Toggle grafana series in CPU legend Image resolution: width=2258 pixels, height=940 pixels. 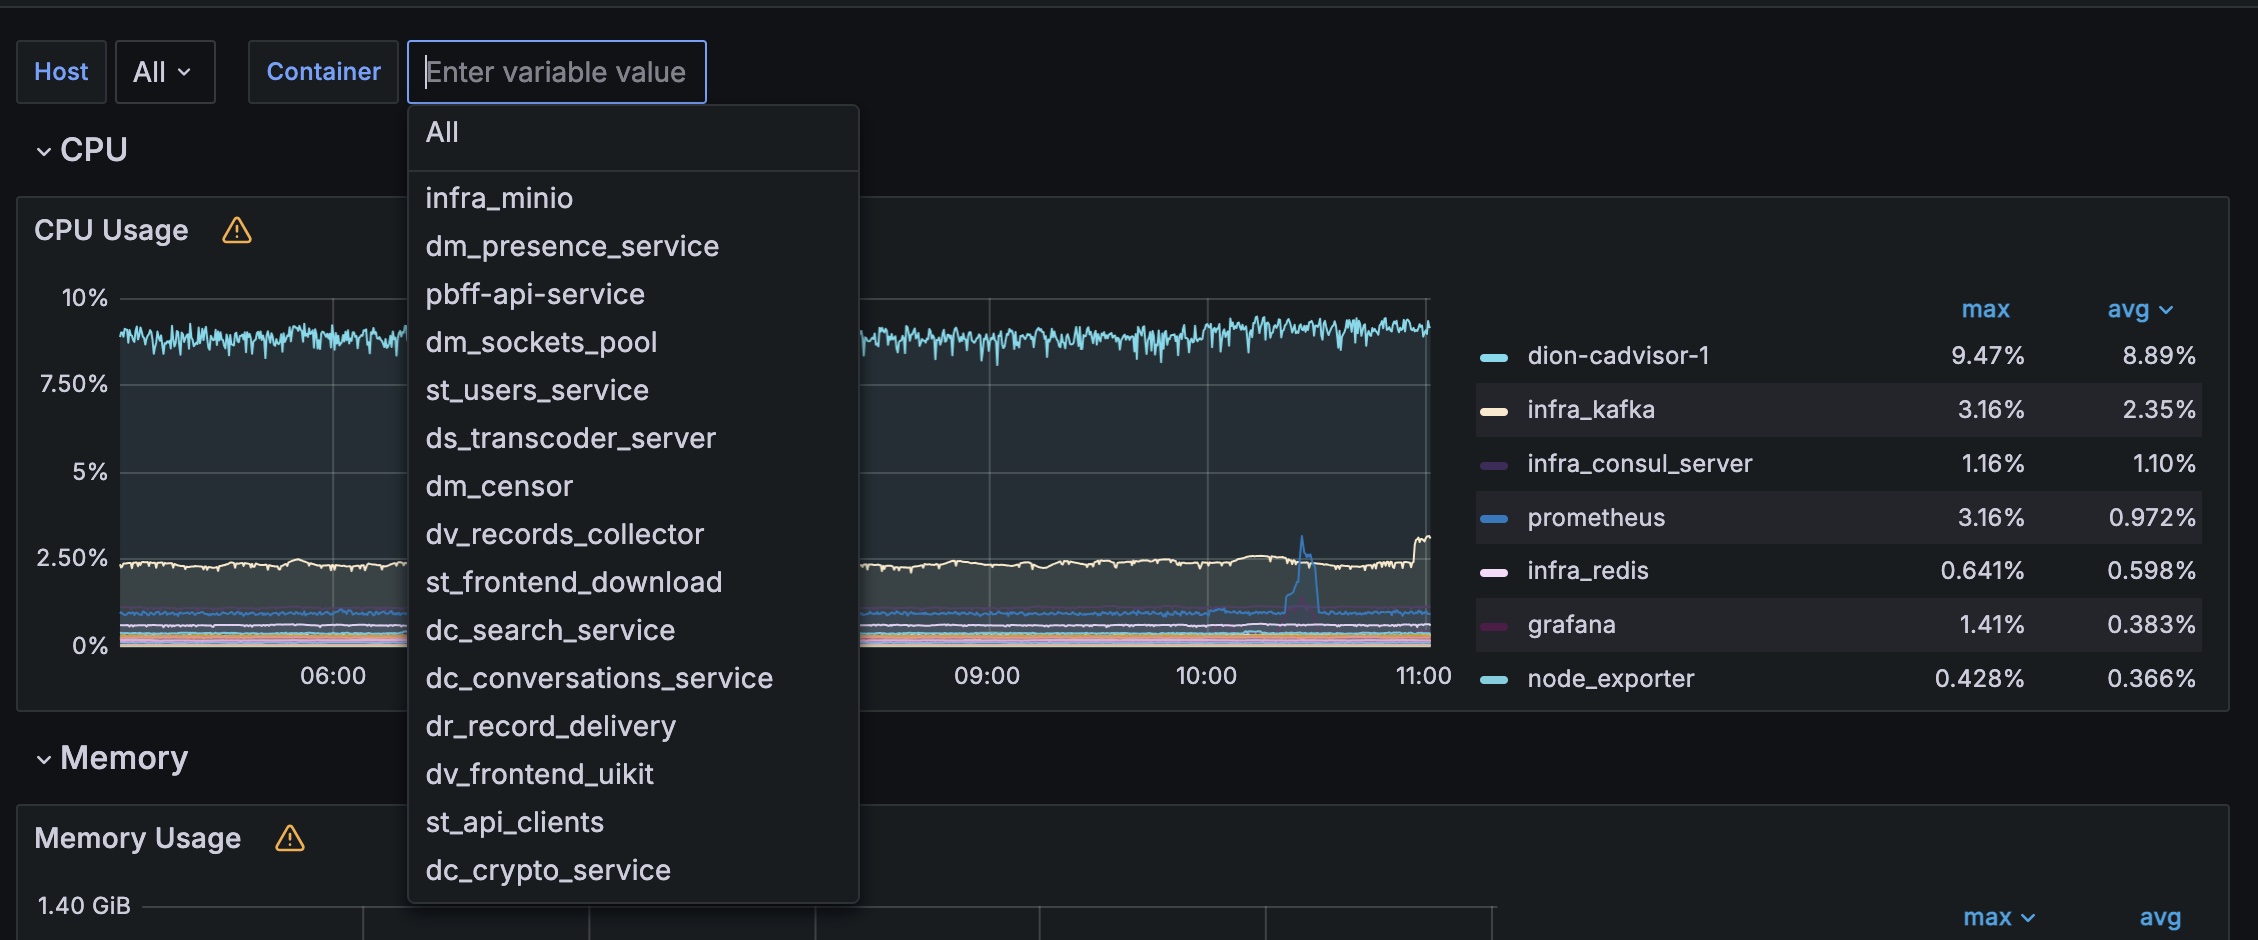[1571, 625]
